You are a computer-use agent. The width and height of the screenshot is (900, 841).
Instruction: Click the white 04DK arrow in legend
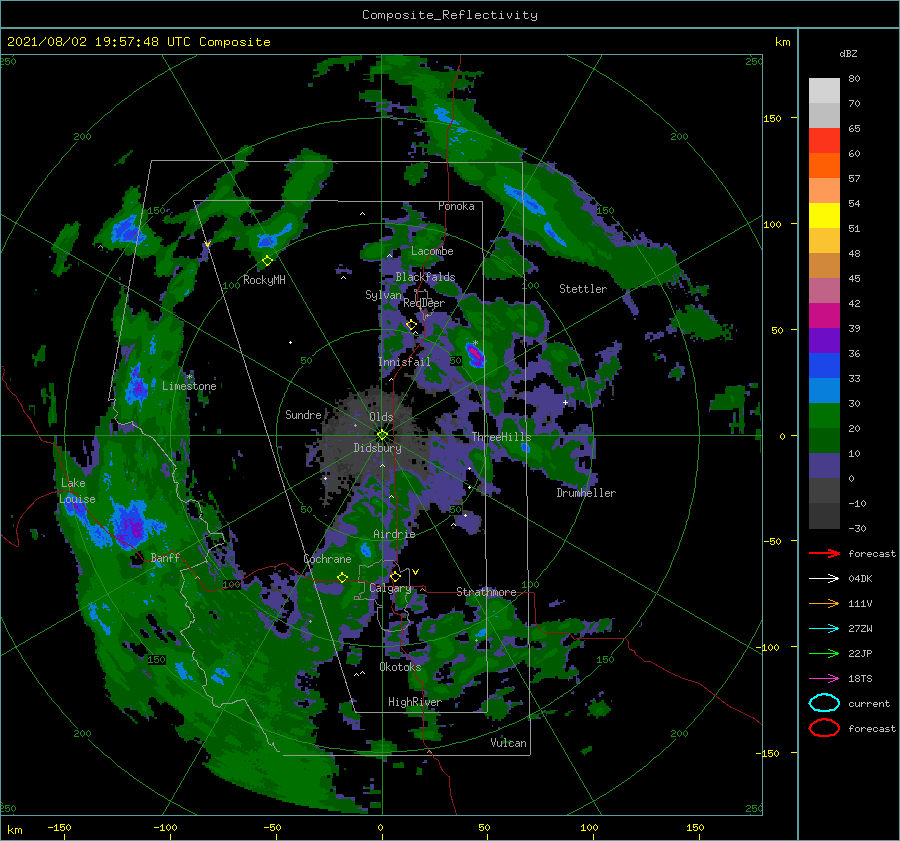click(824, 579)
